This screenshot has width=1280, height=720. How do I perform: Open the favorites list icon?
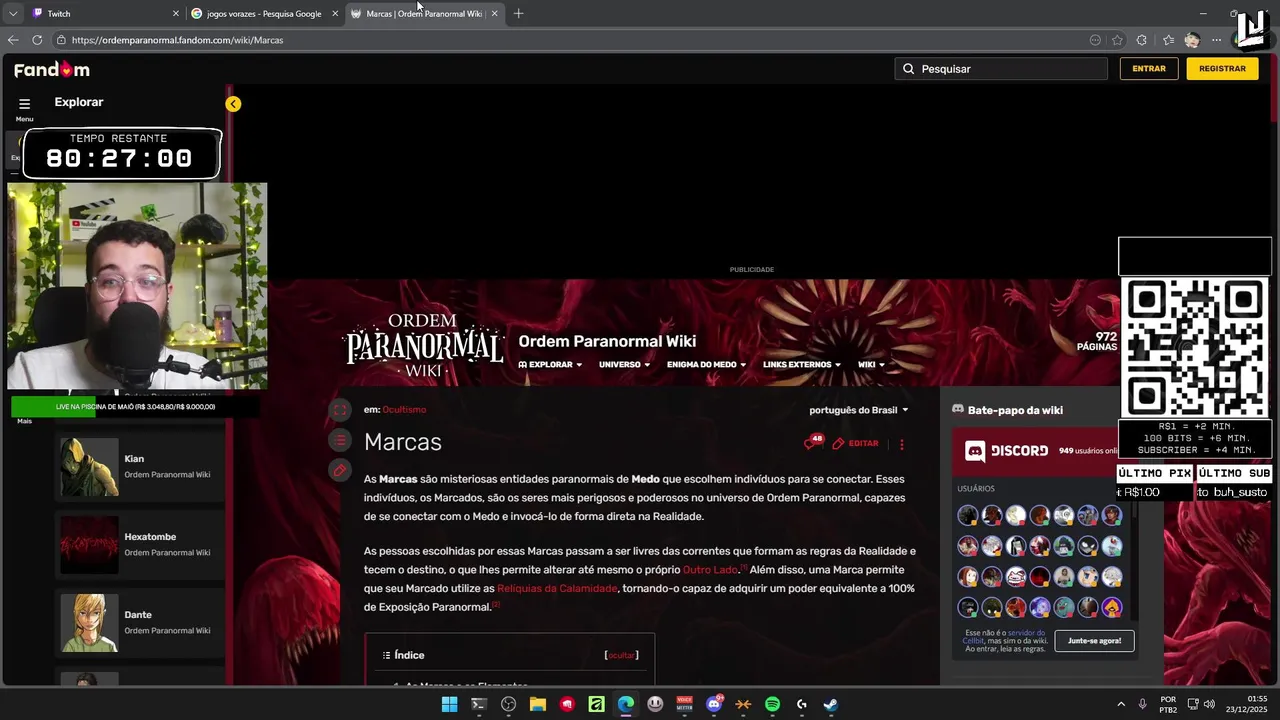pyautogui.click(x=1168, y=40)
